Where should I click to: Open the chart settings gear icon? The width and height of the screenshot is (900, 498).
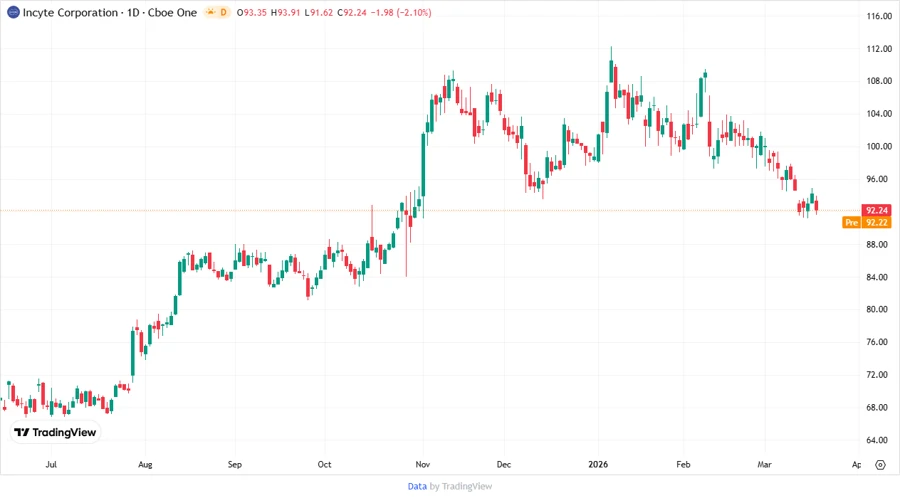(880, 465)
